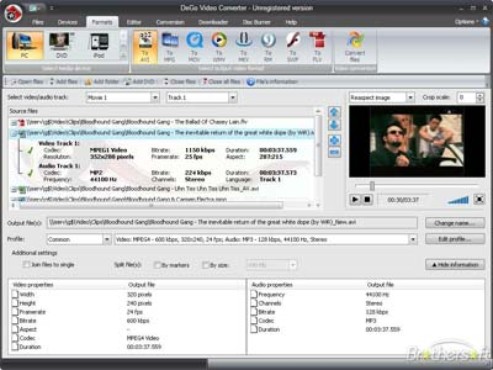Enable split By markers checkbox
This screenshot has width=493, height=370.
(157, 265)
